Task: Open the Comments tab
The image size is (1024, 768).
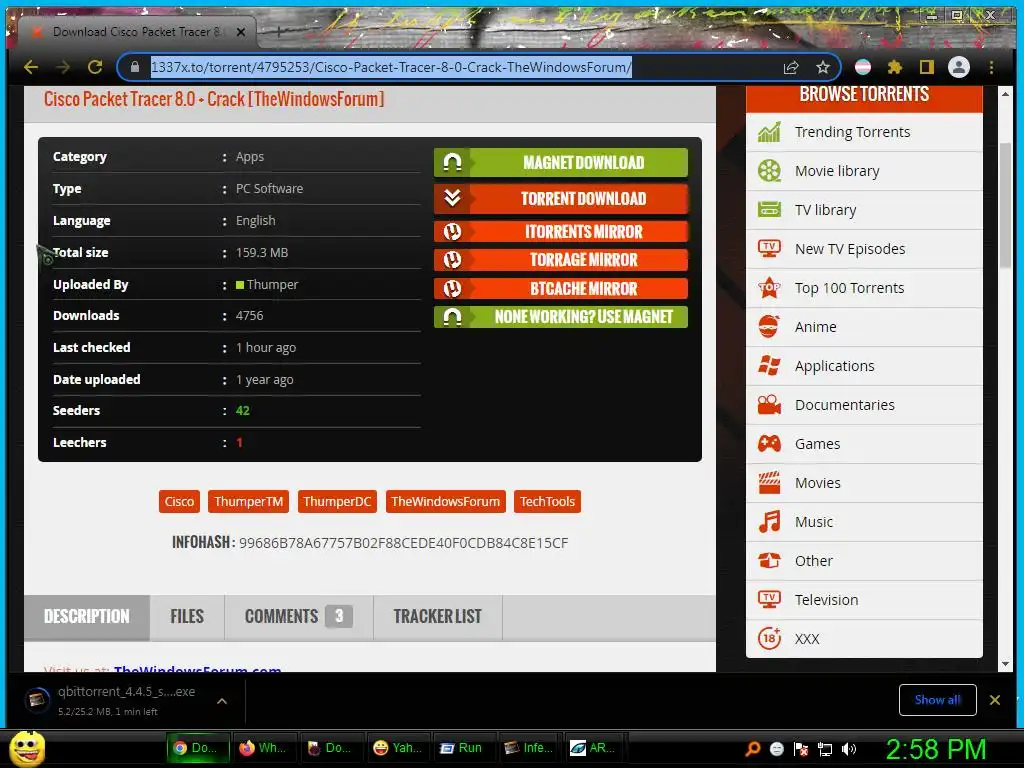Action: pos(298,617)
